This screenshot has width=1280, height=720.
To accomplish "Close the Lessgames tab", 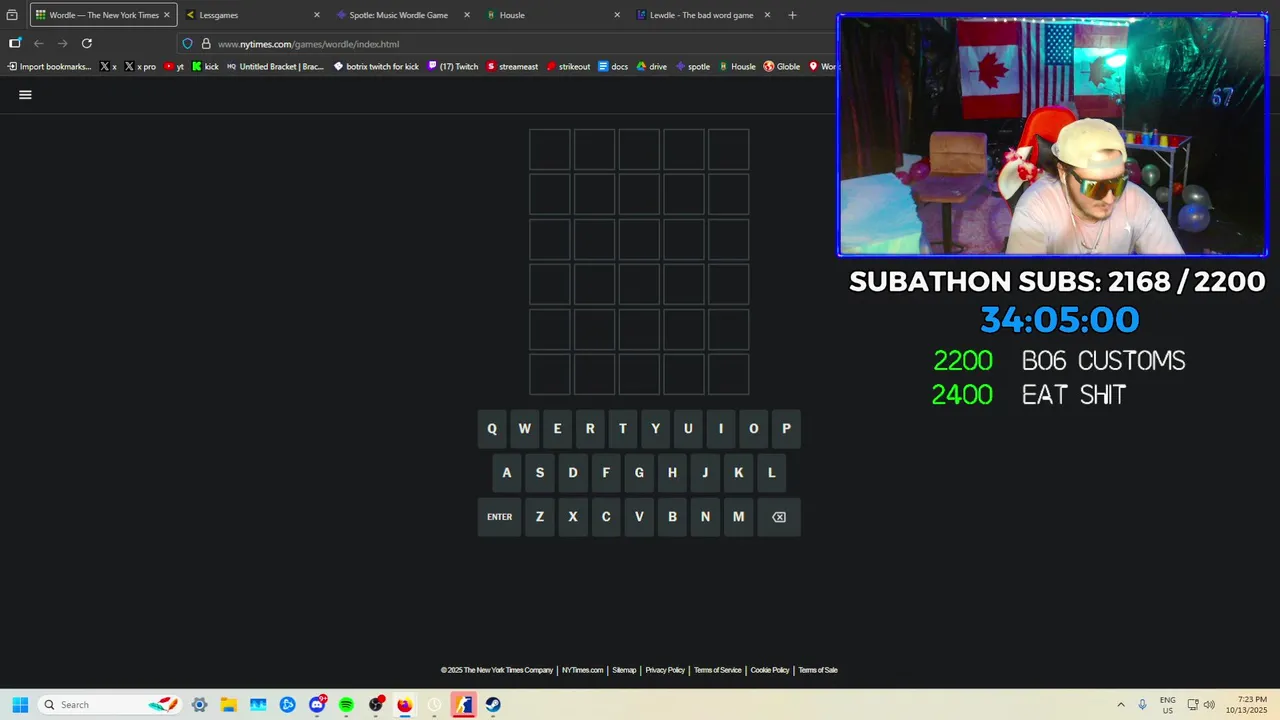I will point(317,15).
